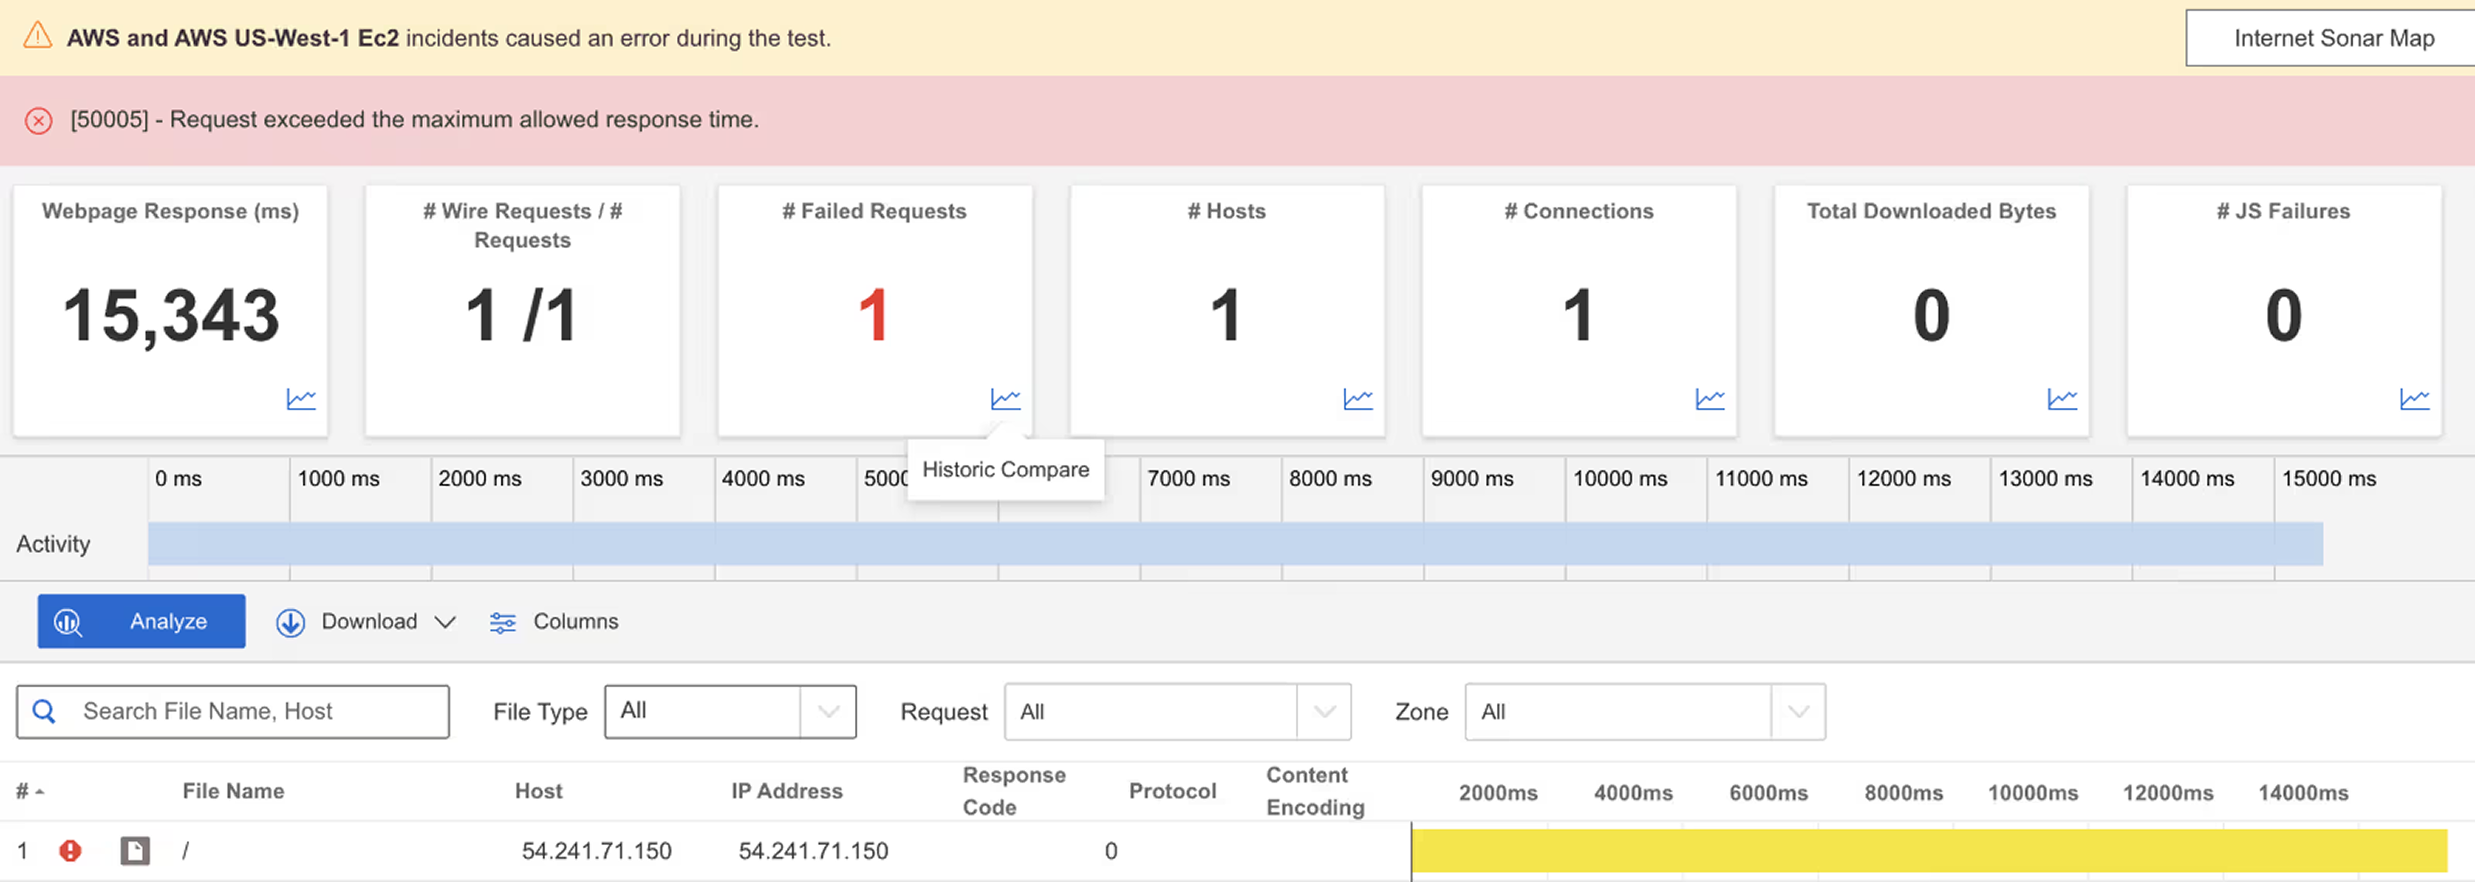Expand the Request filter dropdown
The width and height of the screenshot is (2475, 882).
[1177, 712]
